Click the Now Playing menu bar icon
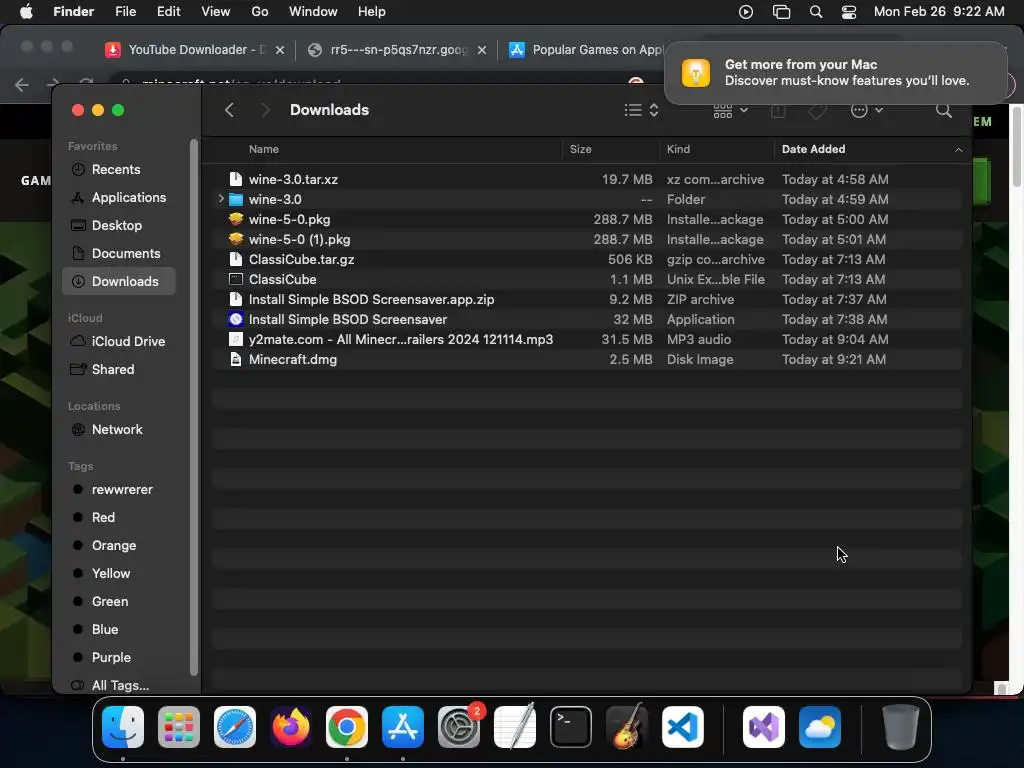This screenshot has width=1024, height=768. coord(746,12)
